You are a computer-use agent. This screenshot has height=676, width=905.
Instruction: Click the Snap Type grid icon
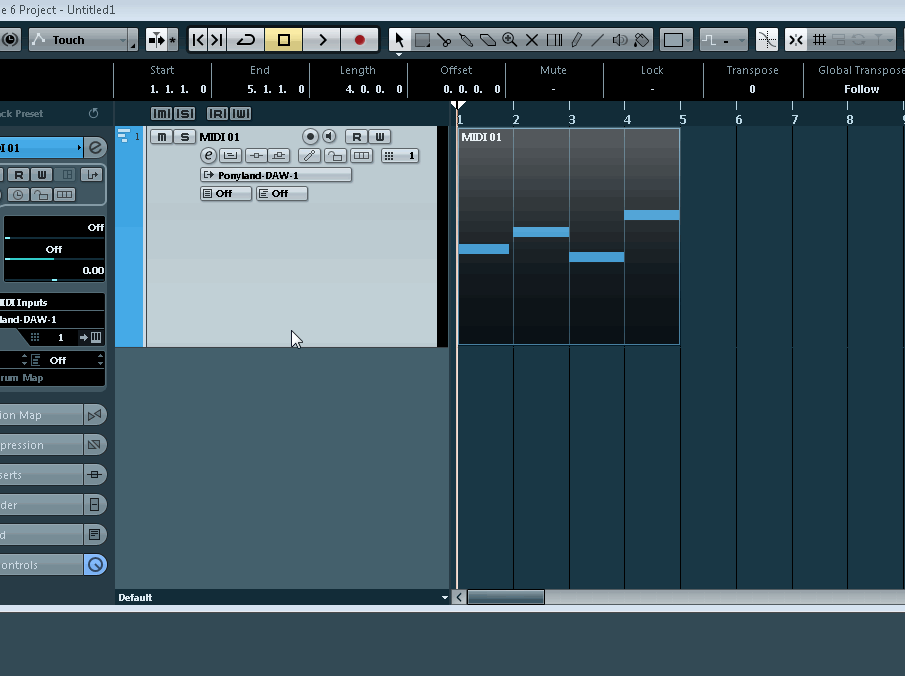click(x=819, y=40)
